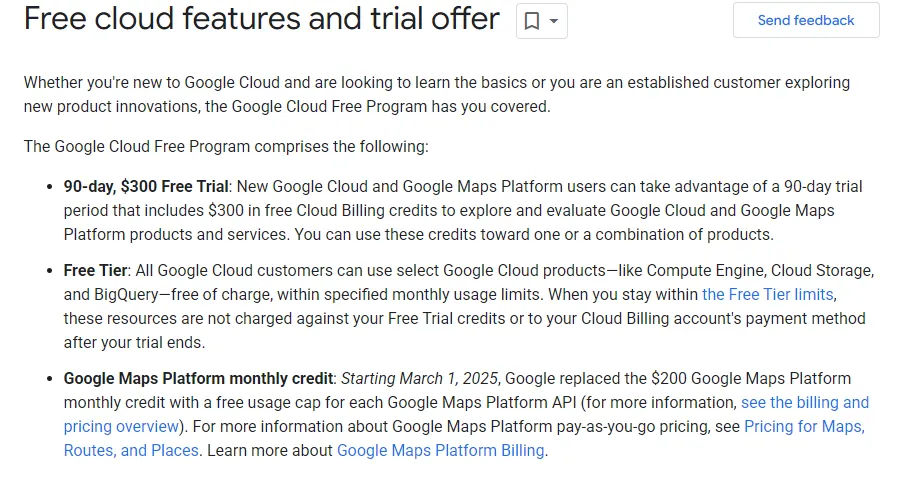Click the bullet marker before Google Maps Platform credit
Image resolution: width=902 pixels, height=480 pixels.
point(49,379)
